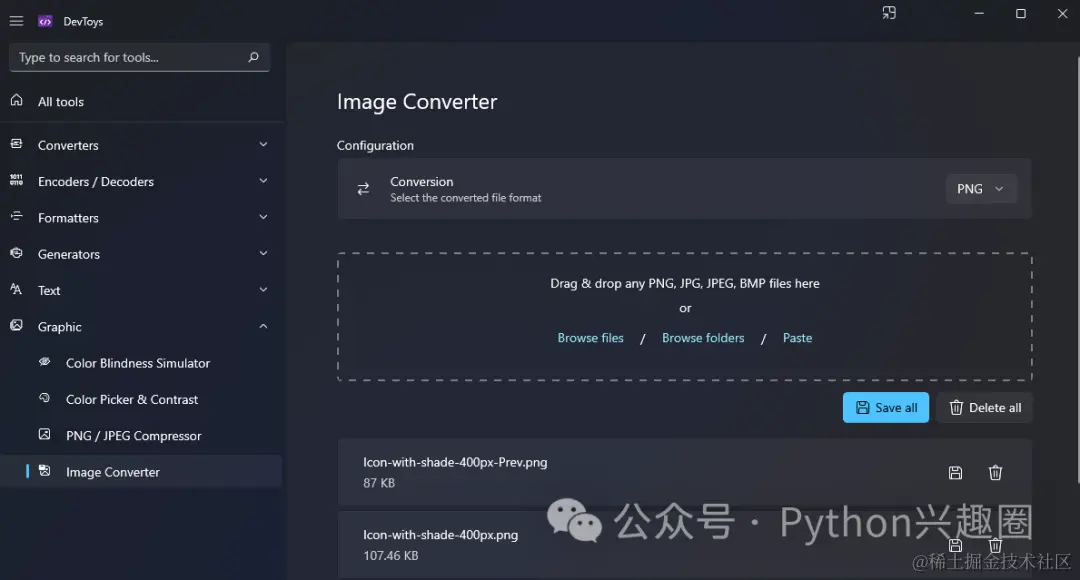Minimize the DevToys window
Screen dimensions: 1080x580
click(979, 13)
